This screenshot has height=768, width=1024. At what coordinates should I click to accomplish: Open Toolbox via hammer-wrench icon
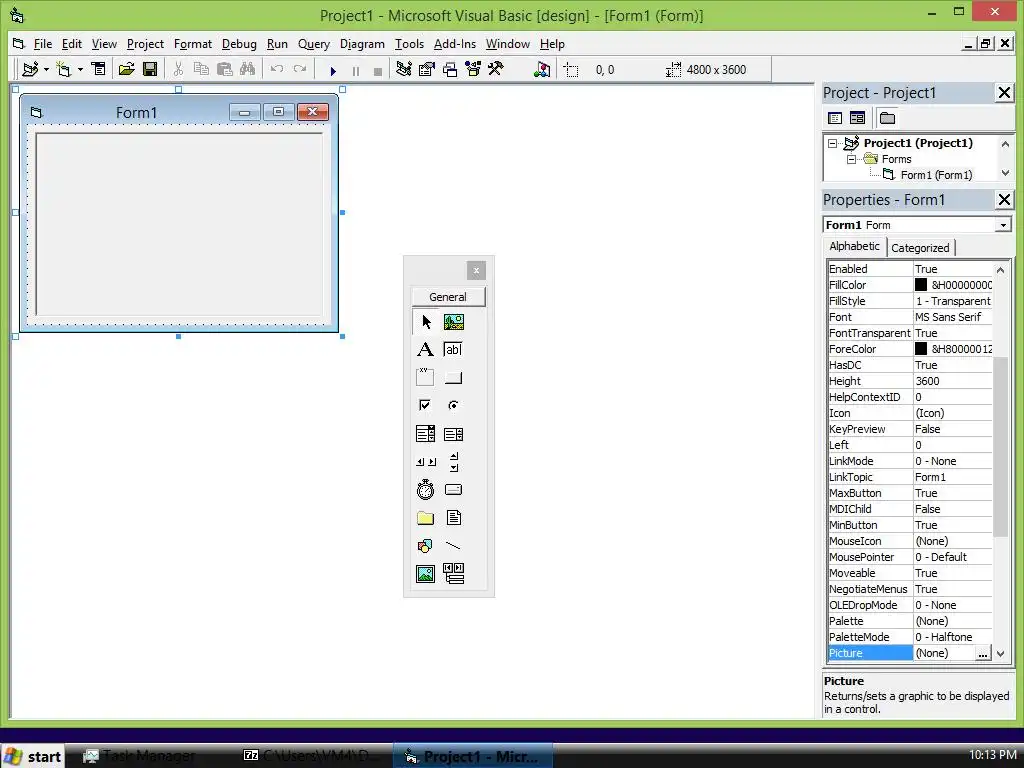496,69
